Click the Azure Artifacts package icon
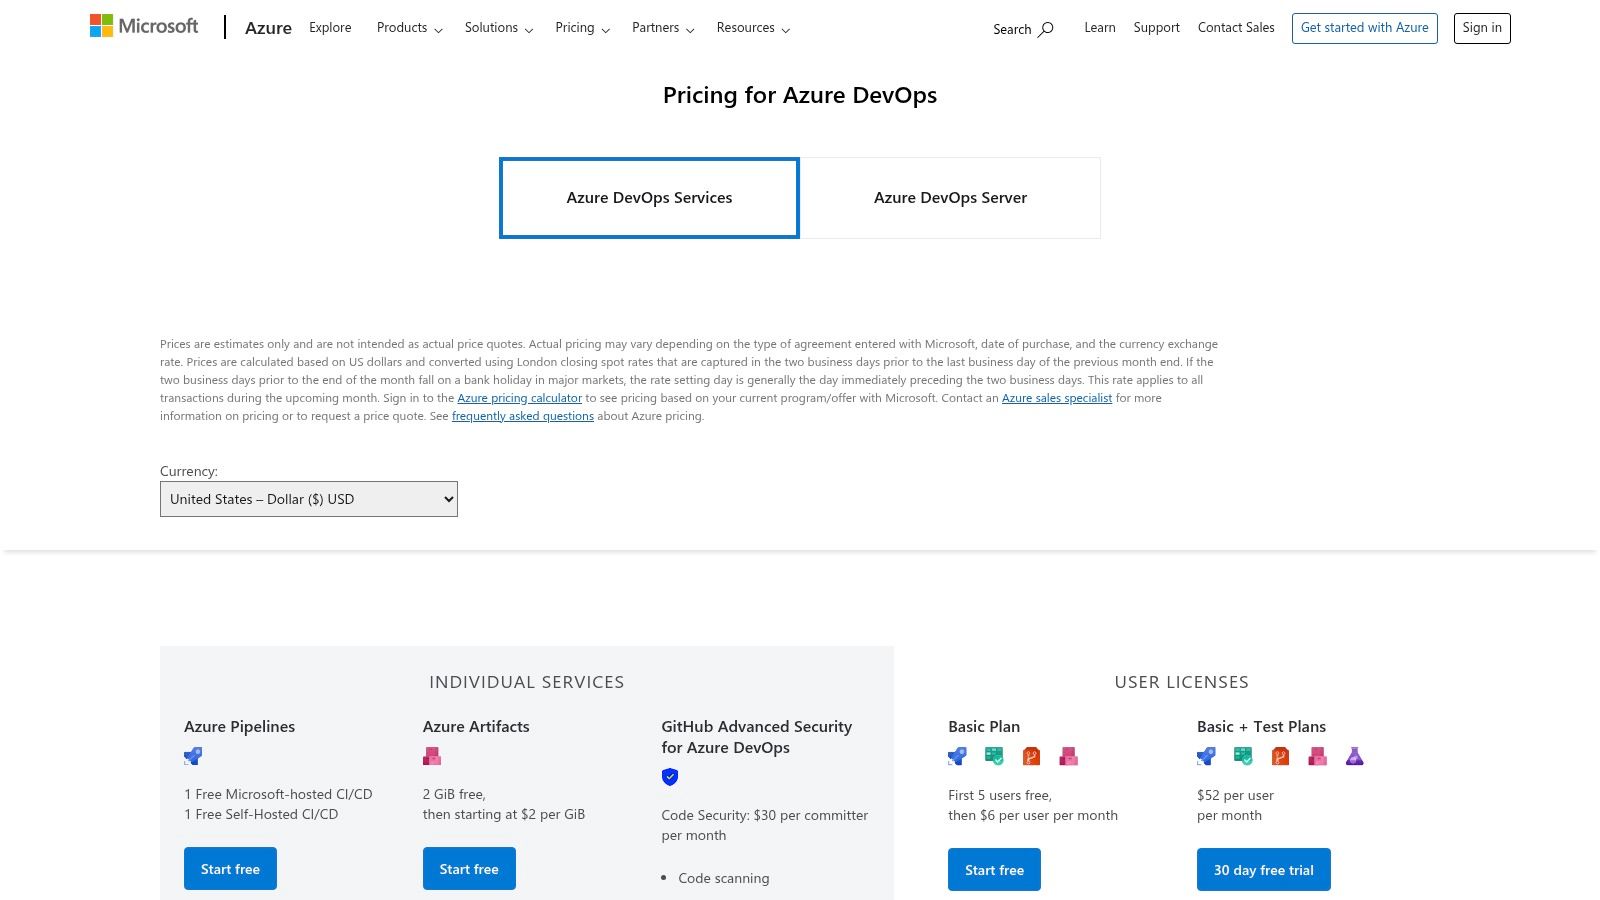Viewport: 1600px width, 900px height. tap(432, 756)
